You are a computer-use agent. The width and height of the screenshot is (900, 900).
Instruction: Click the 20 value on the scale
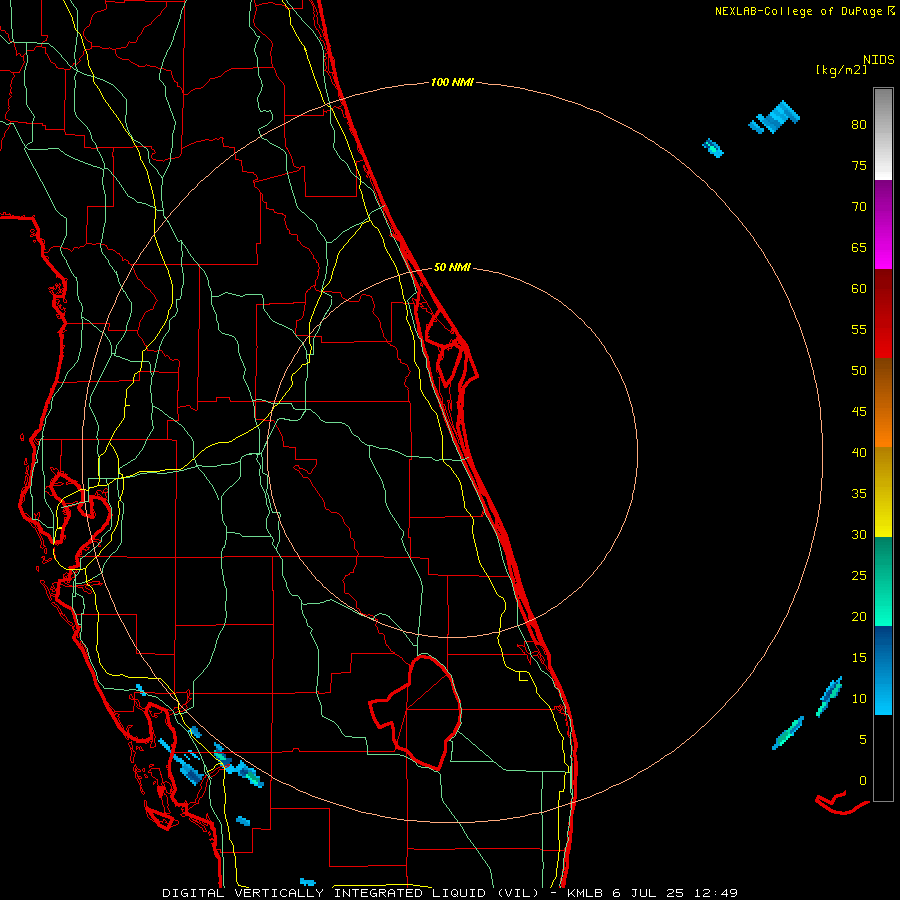(x=859, y=617)
